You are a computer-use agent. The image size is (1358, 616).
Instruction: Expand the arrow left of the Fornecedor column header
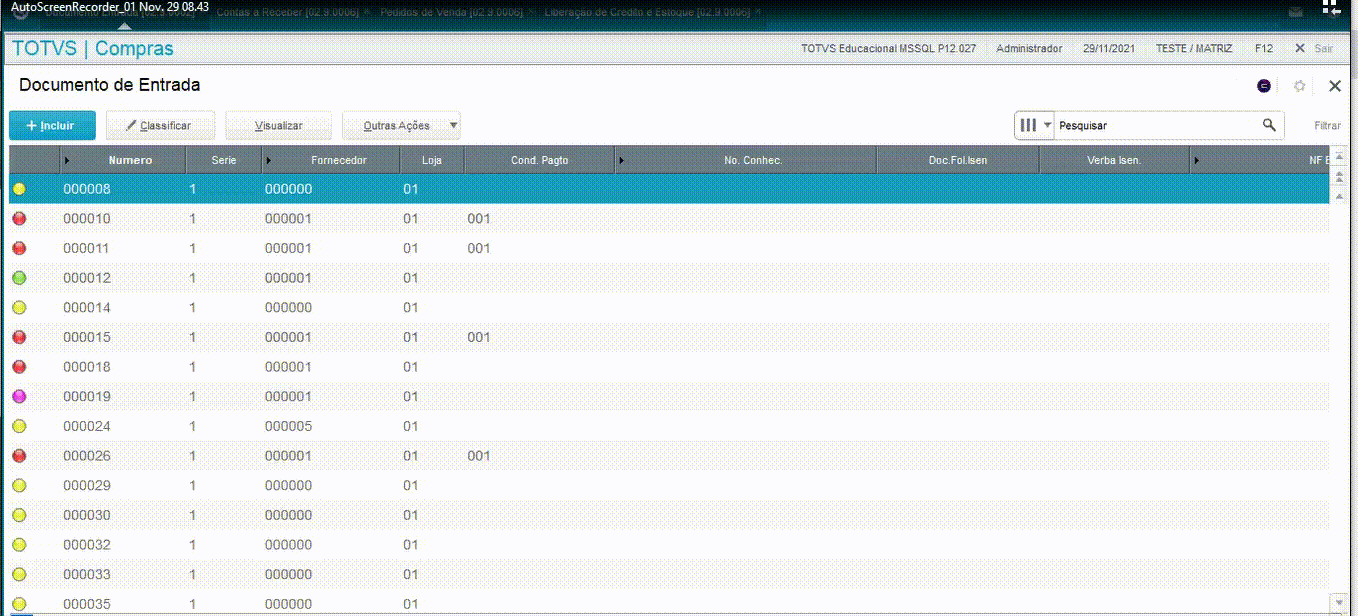coord(269,160)
